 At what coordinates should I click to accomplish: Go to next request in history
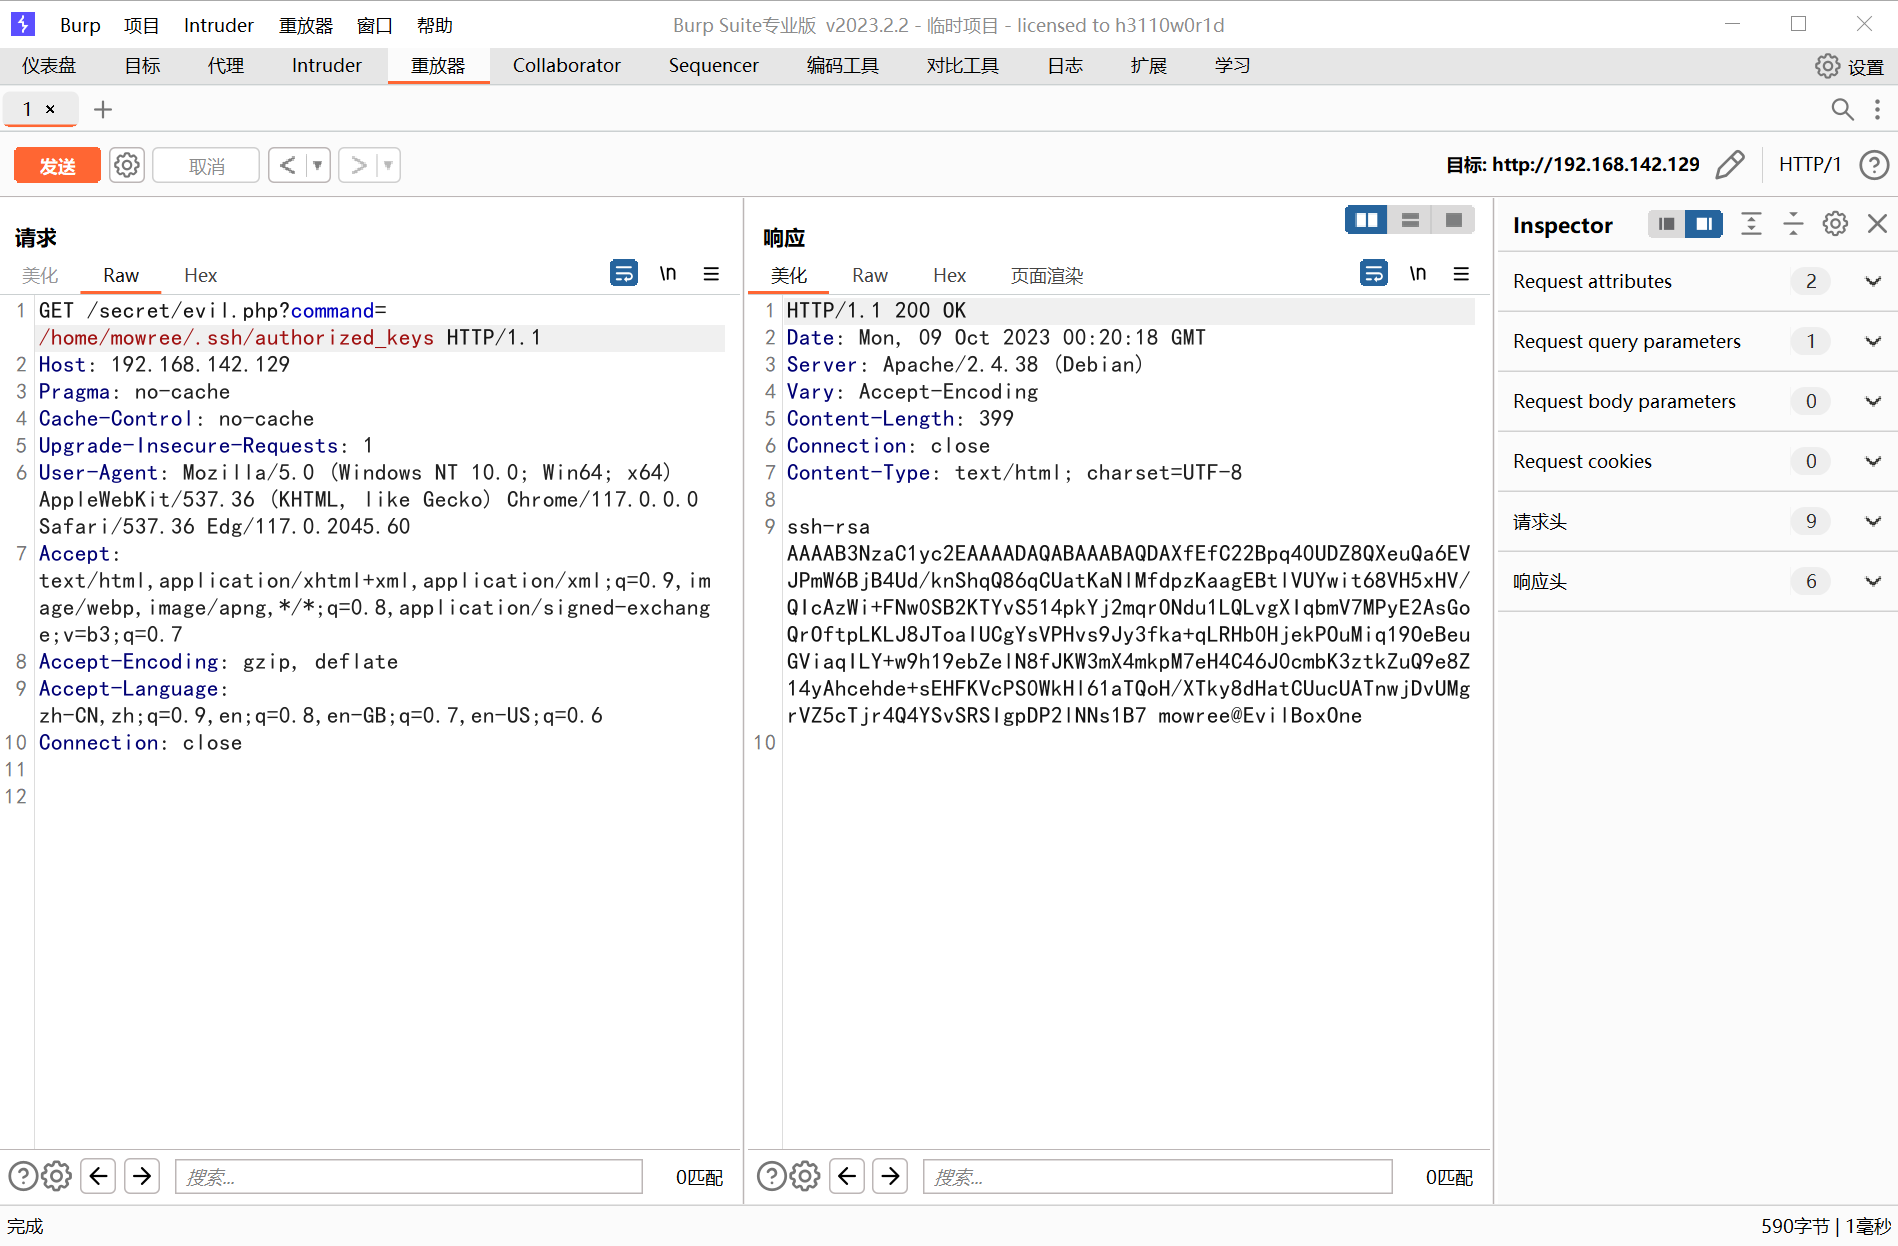point(358,165)
